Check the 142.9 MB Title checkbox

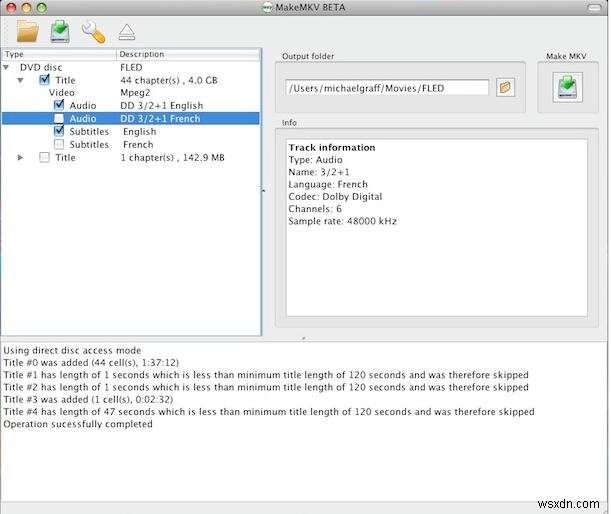click(44, 157)
